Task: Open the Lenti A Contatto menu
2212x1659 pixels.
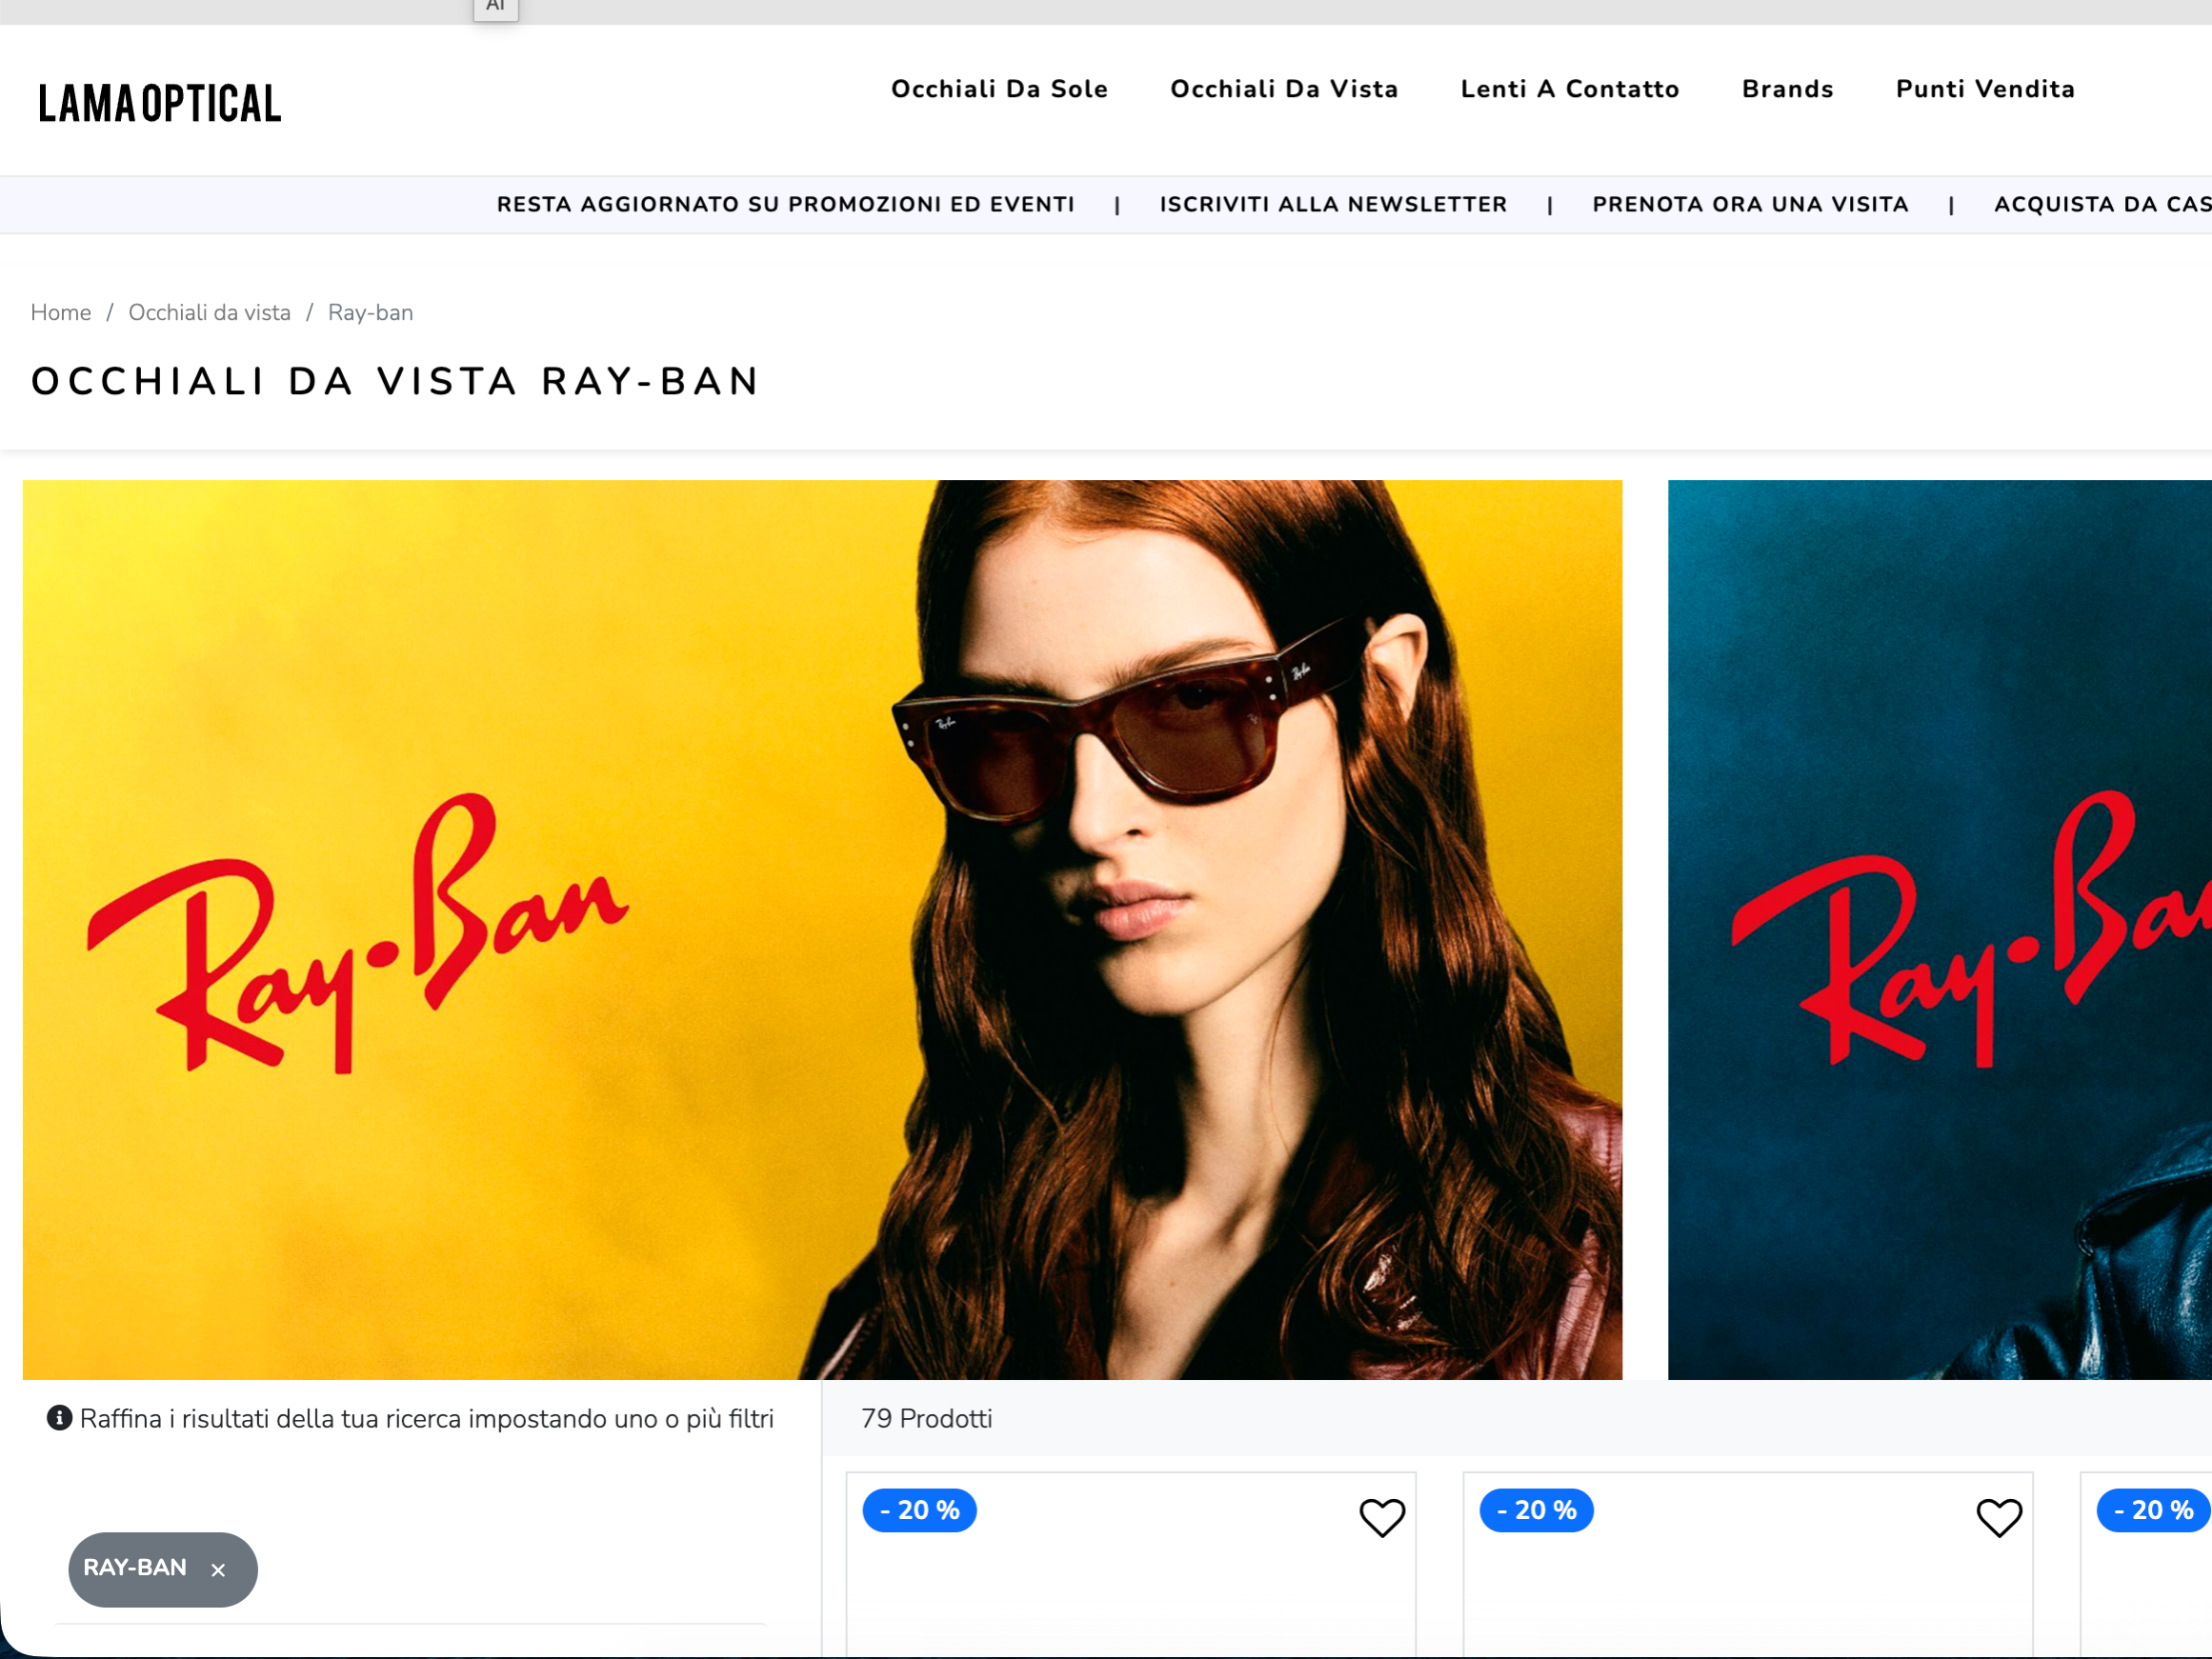Action: tap(1570, 89)
